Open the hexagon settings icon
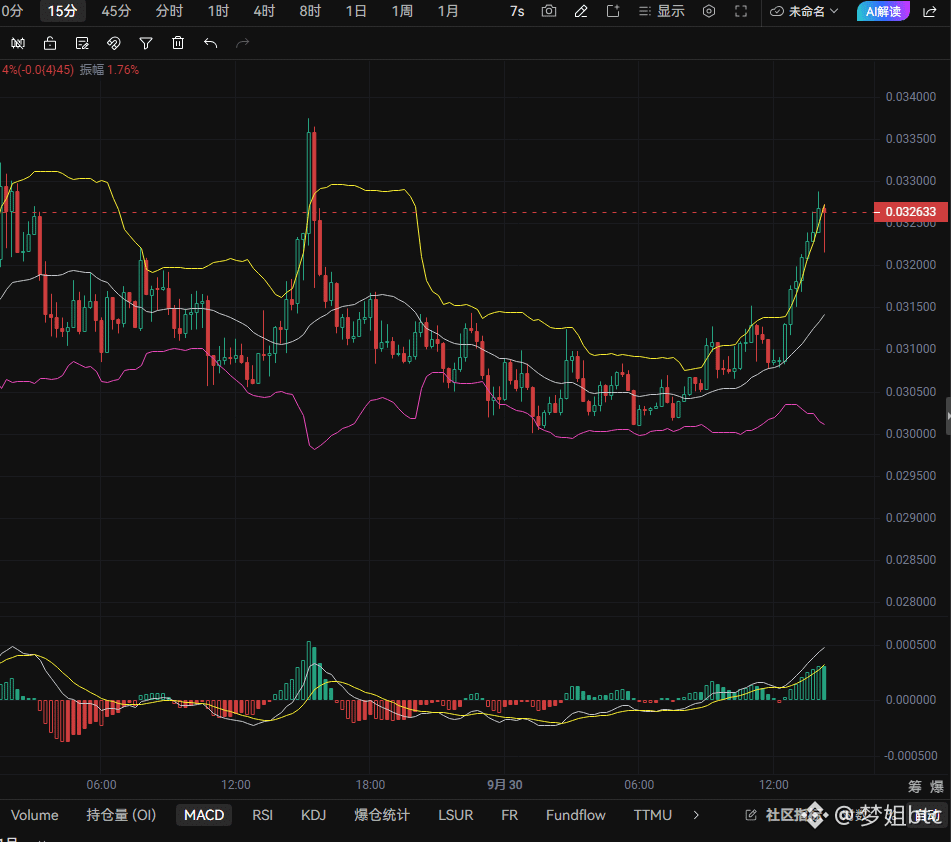 coord(709,11)
